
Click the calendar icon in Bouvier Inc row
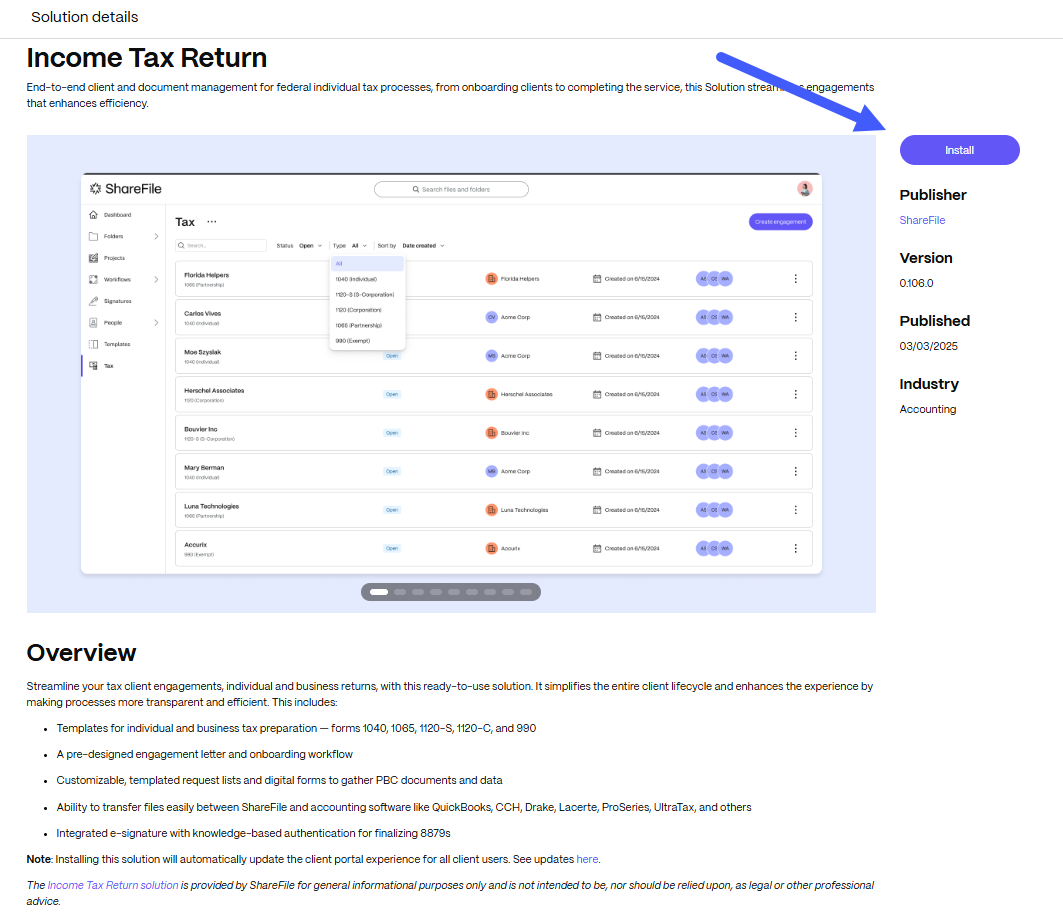[x=597, y=433]
